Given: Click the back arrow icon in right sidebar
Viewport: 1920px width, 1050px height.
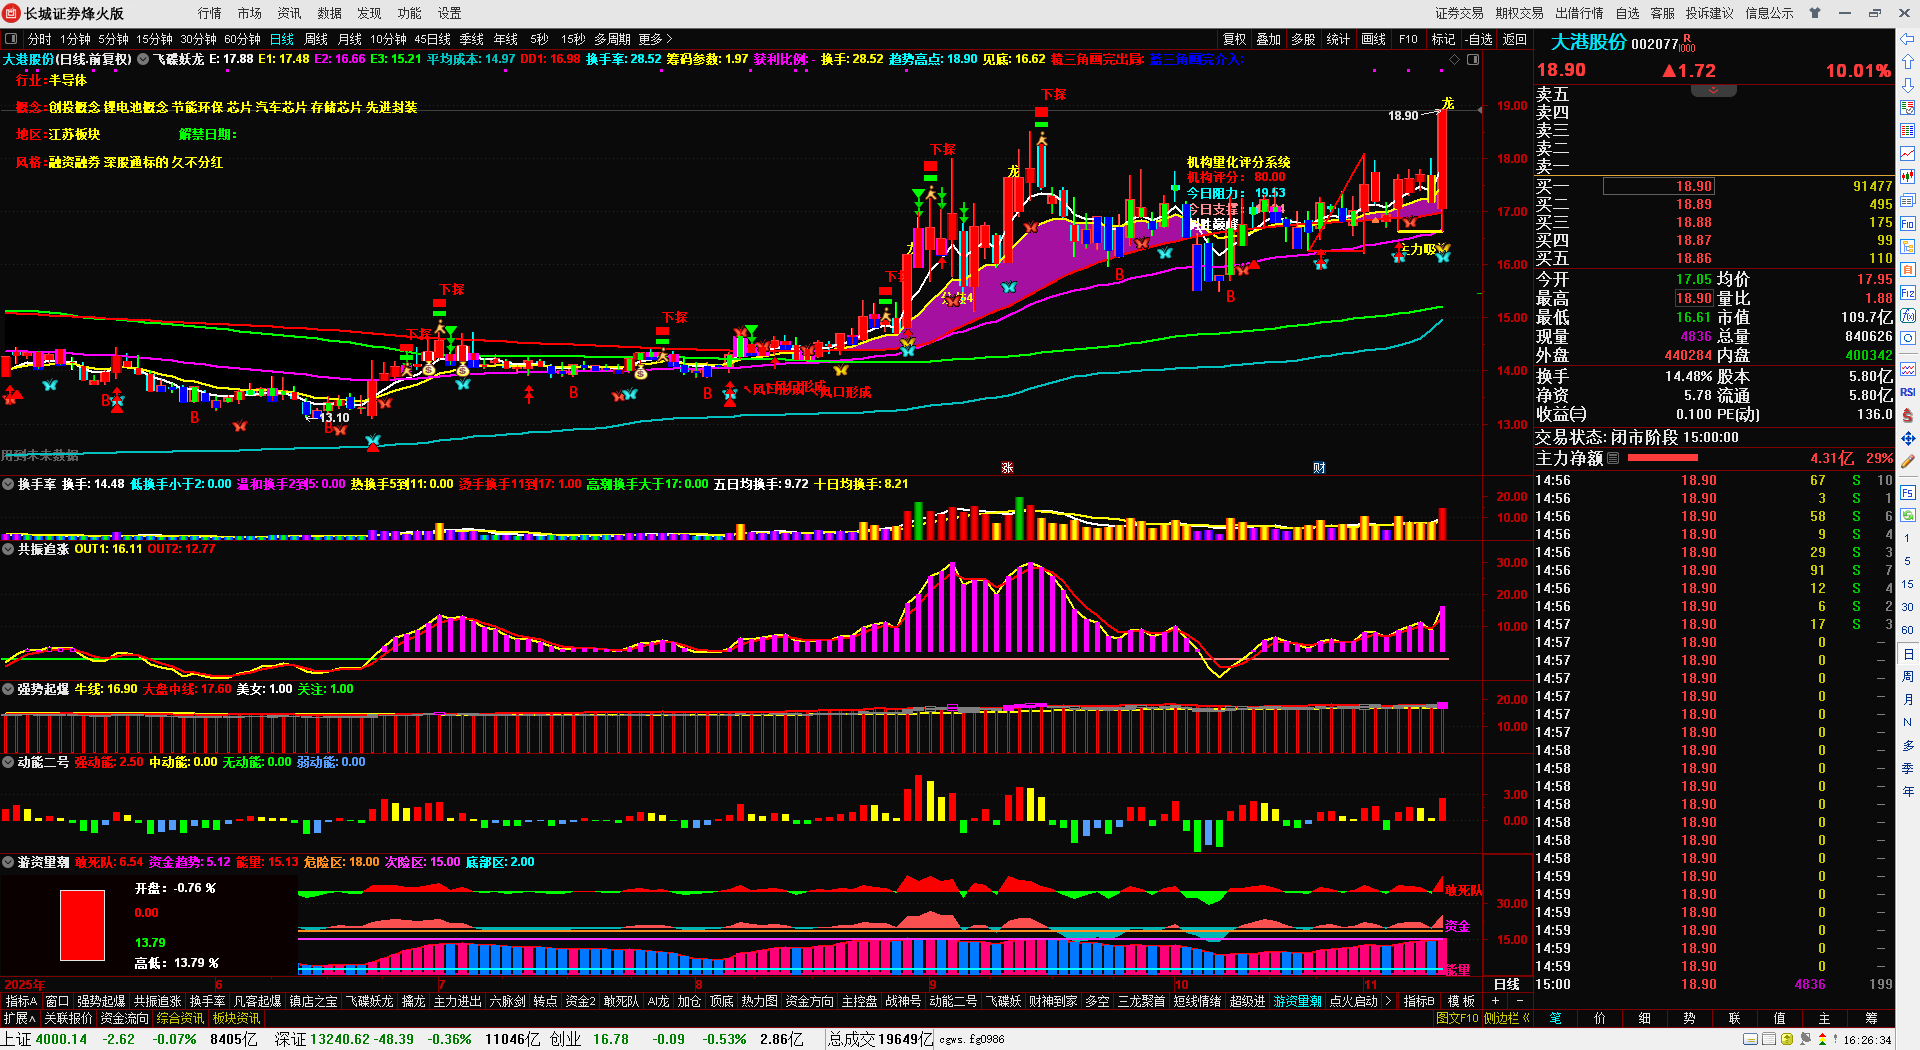Looking at the screenshot, I should click(1908, 39).
